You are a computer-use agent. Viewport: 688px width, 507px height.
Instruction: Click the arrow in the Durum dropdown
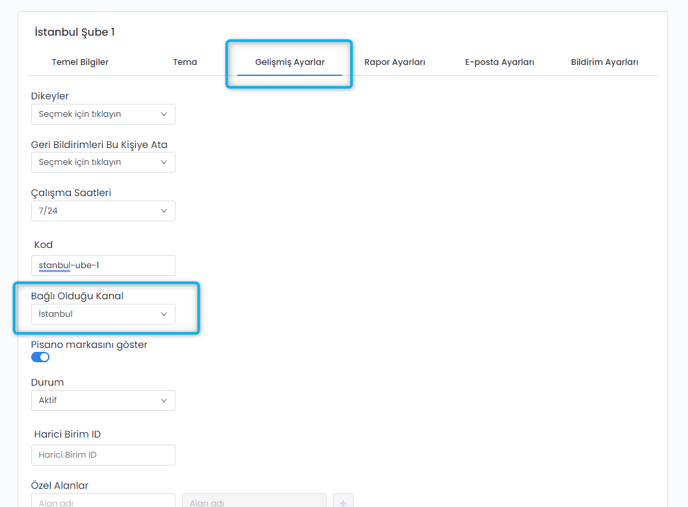pyautogui.click(x=164, y=400)
